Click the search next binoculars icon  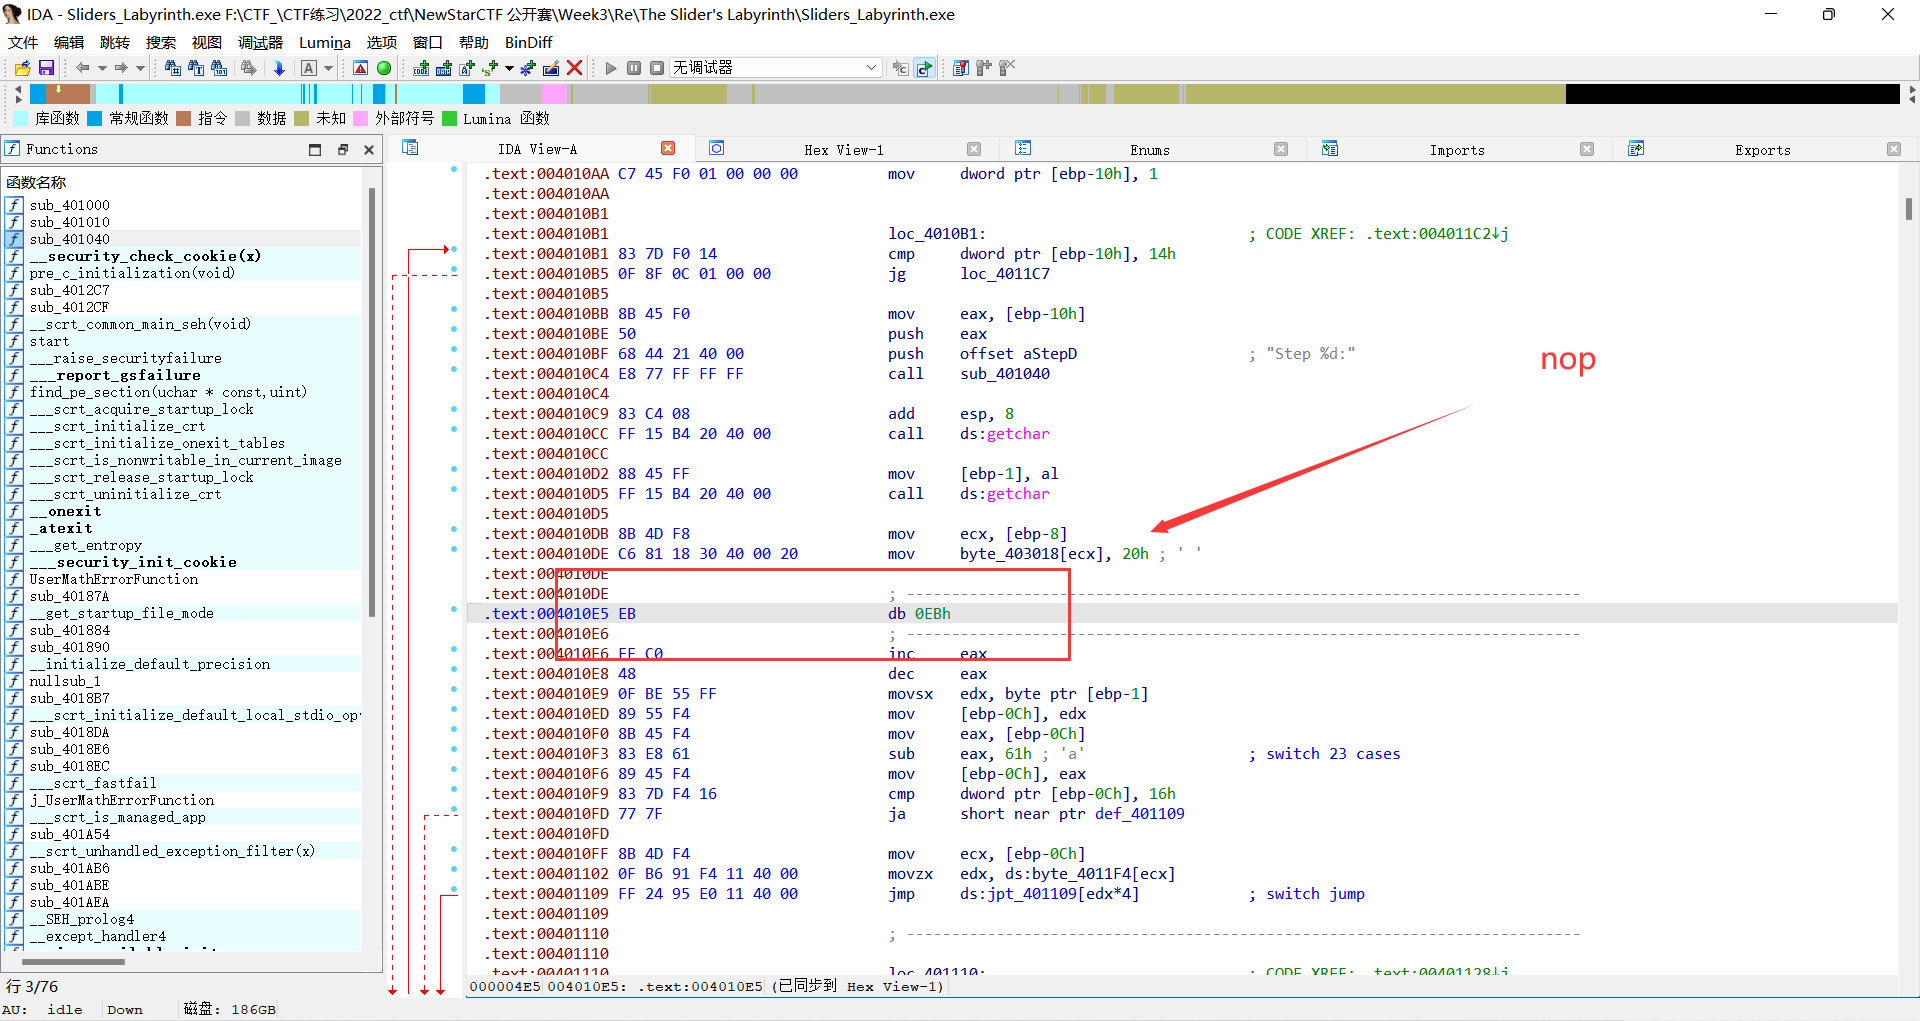click(249, 68)
